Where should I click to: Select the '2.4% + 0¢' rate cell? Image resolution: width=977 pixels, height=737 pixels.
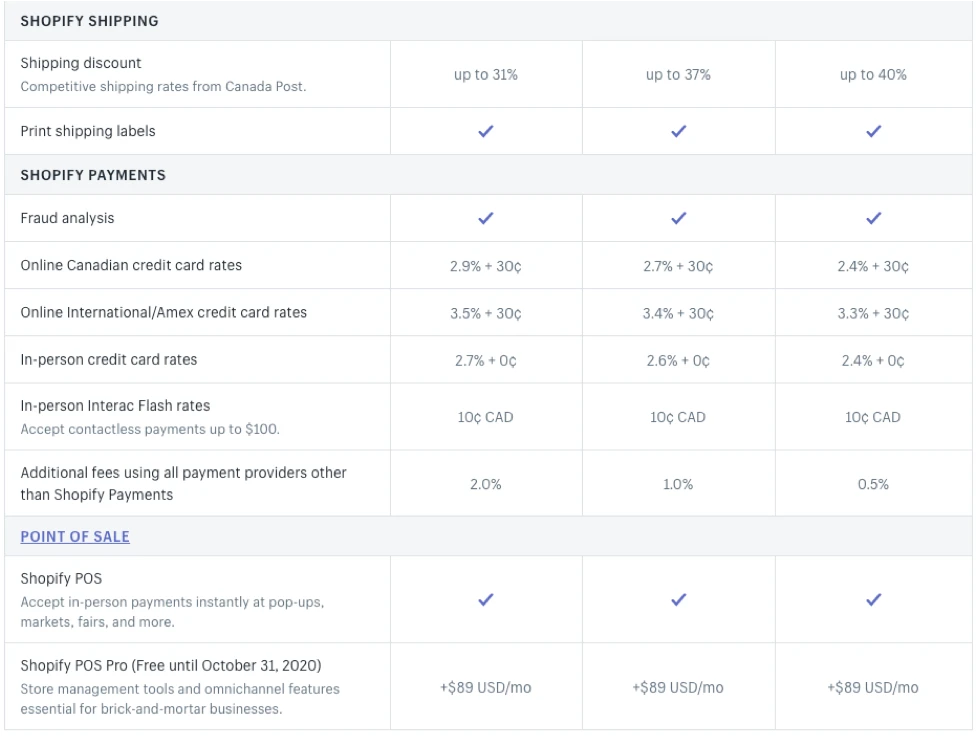873,361
